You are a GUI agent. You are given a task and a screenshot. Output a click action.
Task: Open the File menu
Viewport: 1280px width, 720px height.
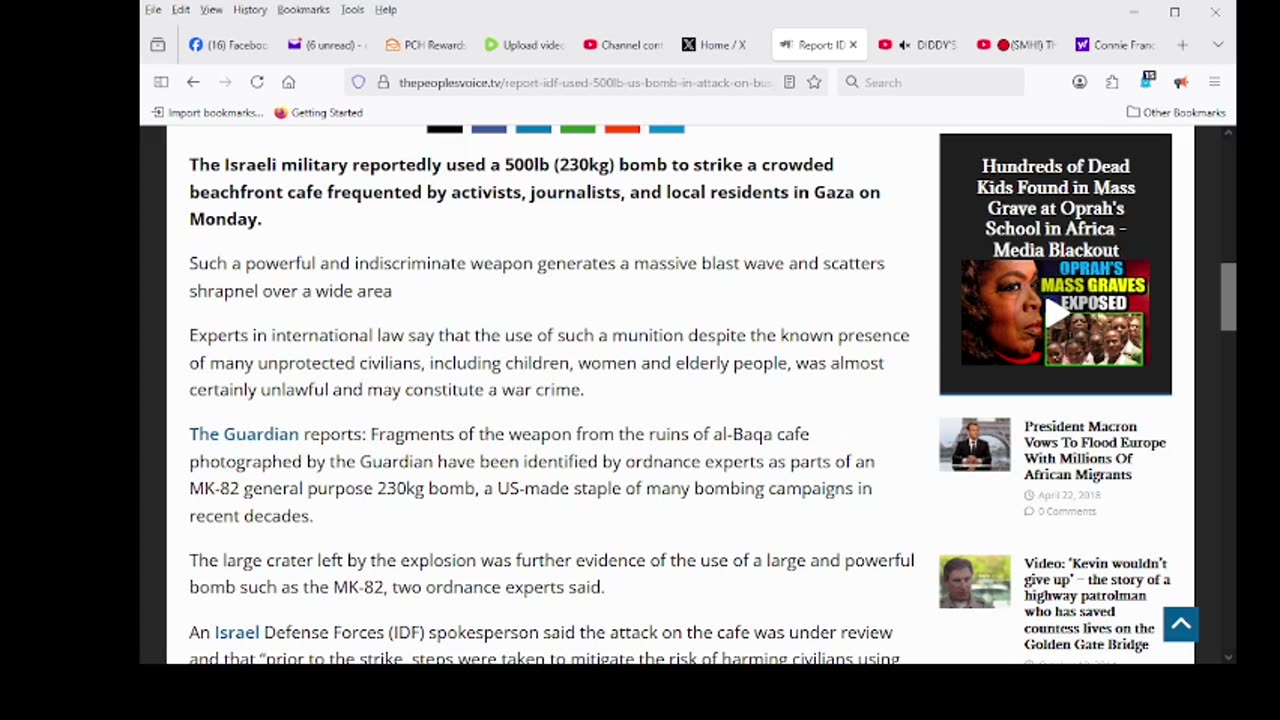coord(153,10)
